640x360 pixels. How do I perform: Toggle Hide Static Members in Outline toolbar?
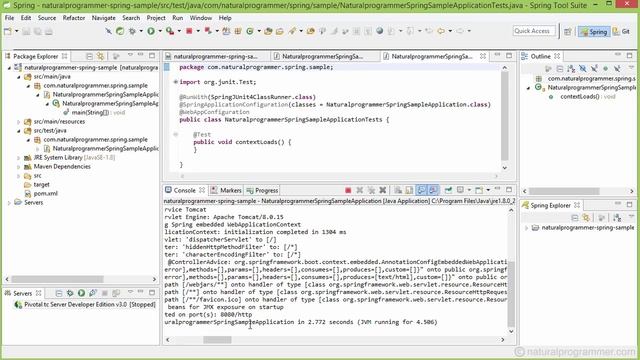pyautogui.click(x=594, y=69)
